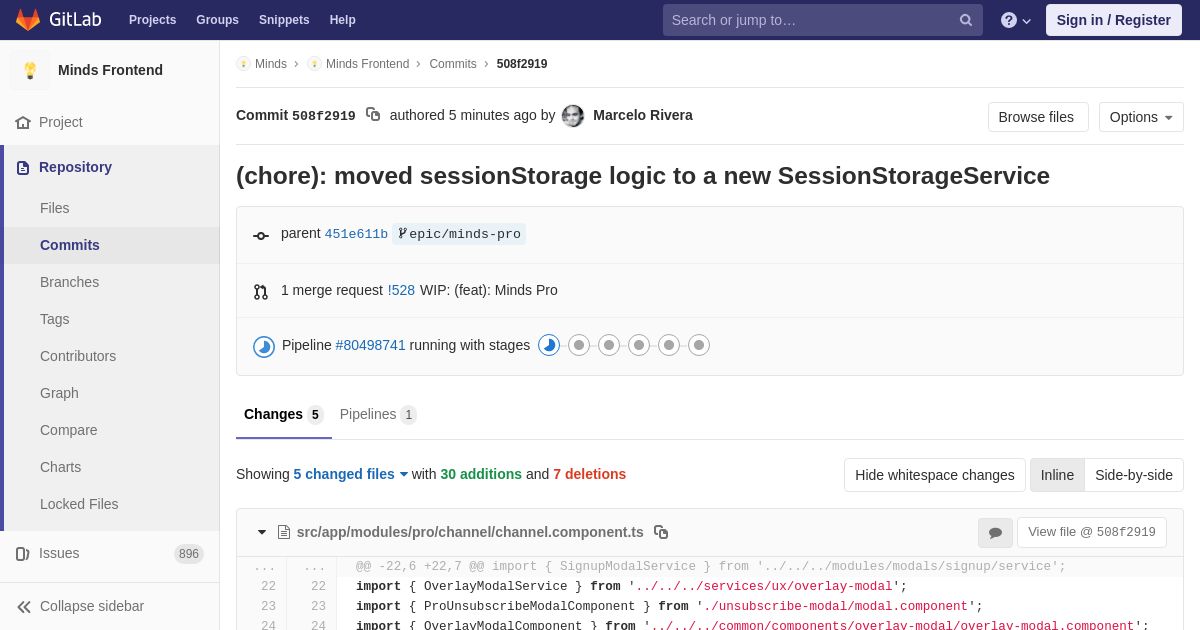1200x630 pixels.
Task: Expand the 5 changed files dropdown
Action: (x=351, y=474)
